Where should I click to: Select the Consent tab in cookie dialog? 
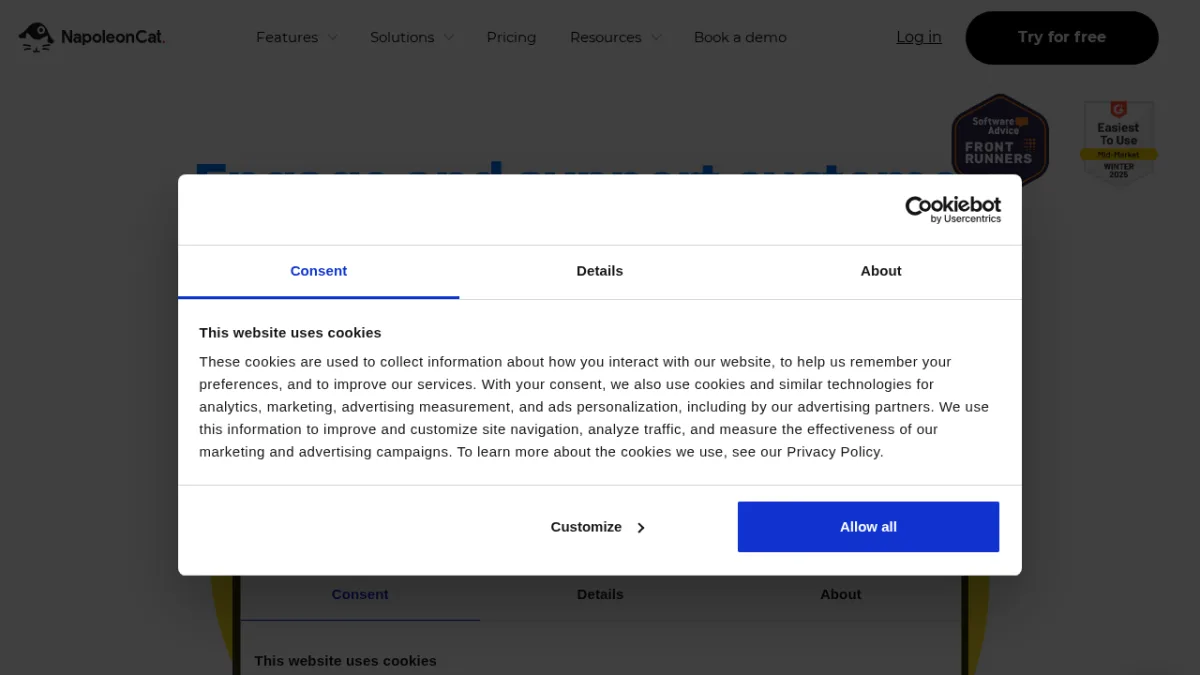pyautogui.click(x=319, y=271)
